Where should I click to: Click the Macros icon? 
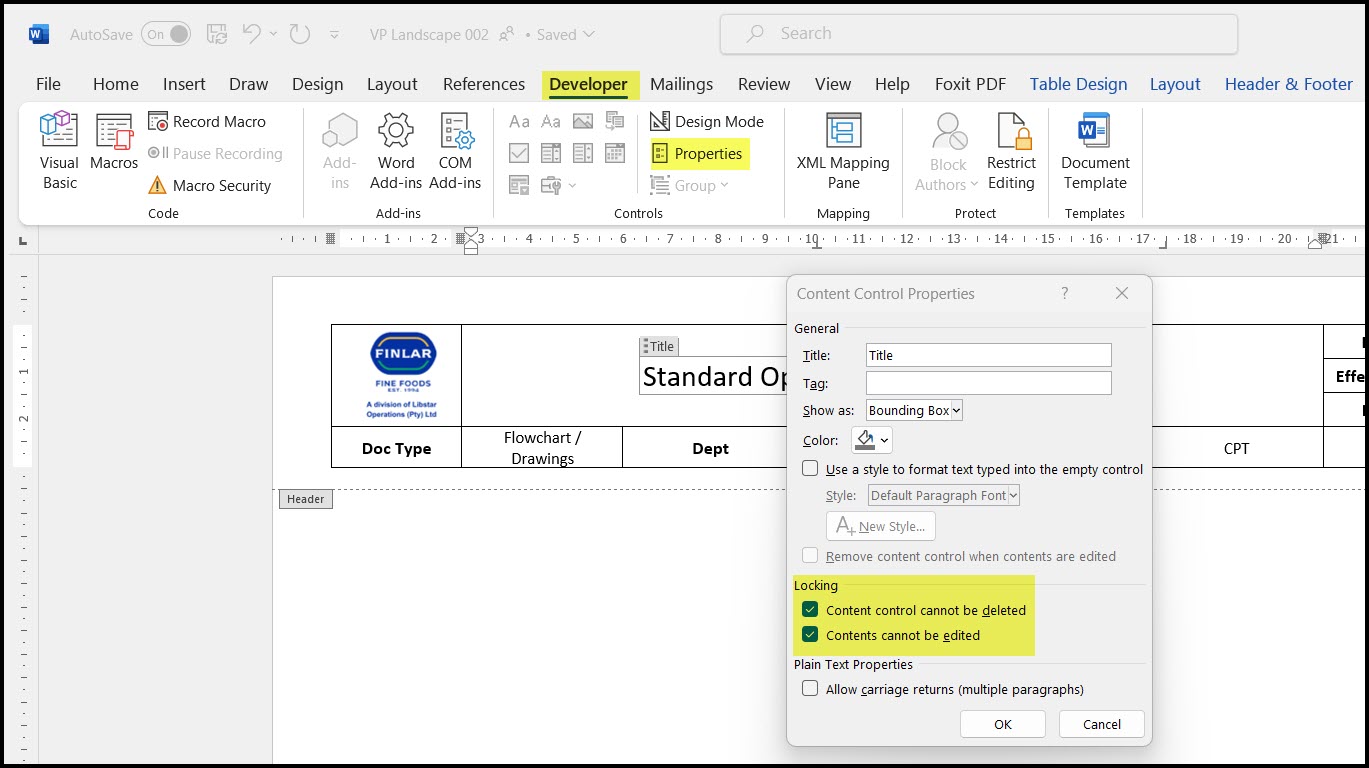114,142
